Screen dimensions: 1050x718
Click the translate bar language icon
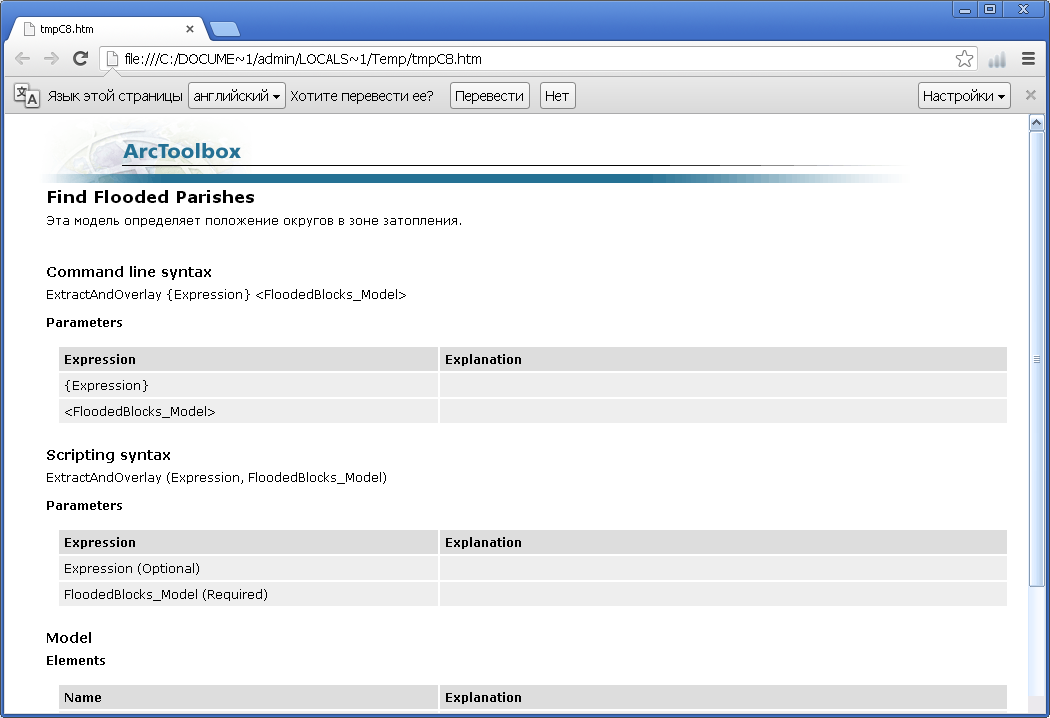pyautogui.click(x=27, y=96)
